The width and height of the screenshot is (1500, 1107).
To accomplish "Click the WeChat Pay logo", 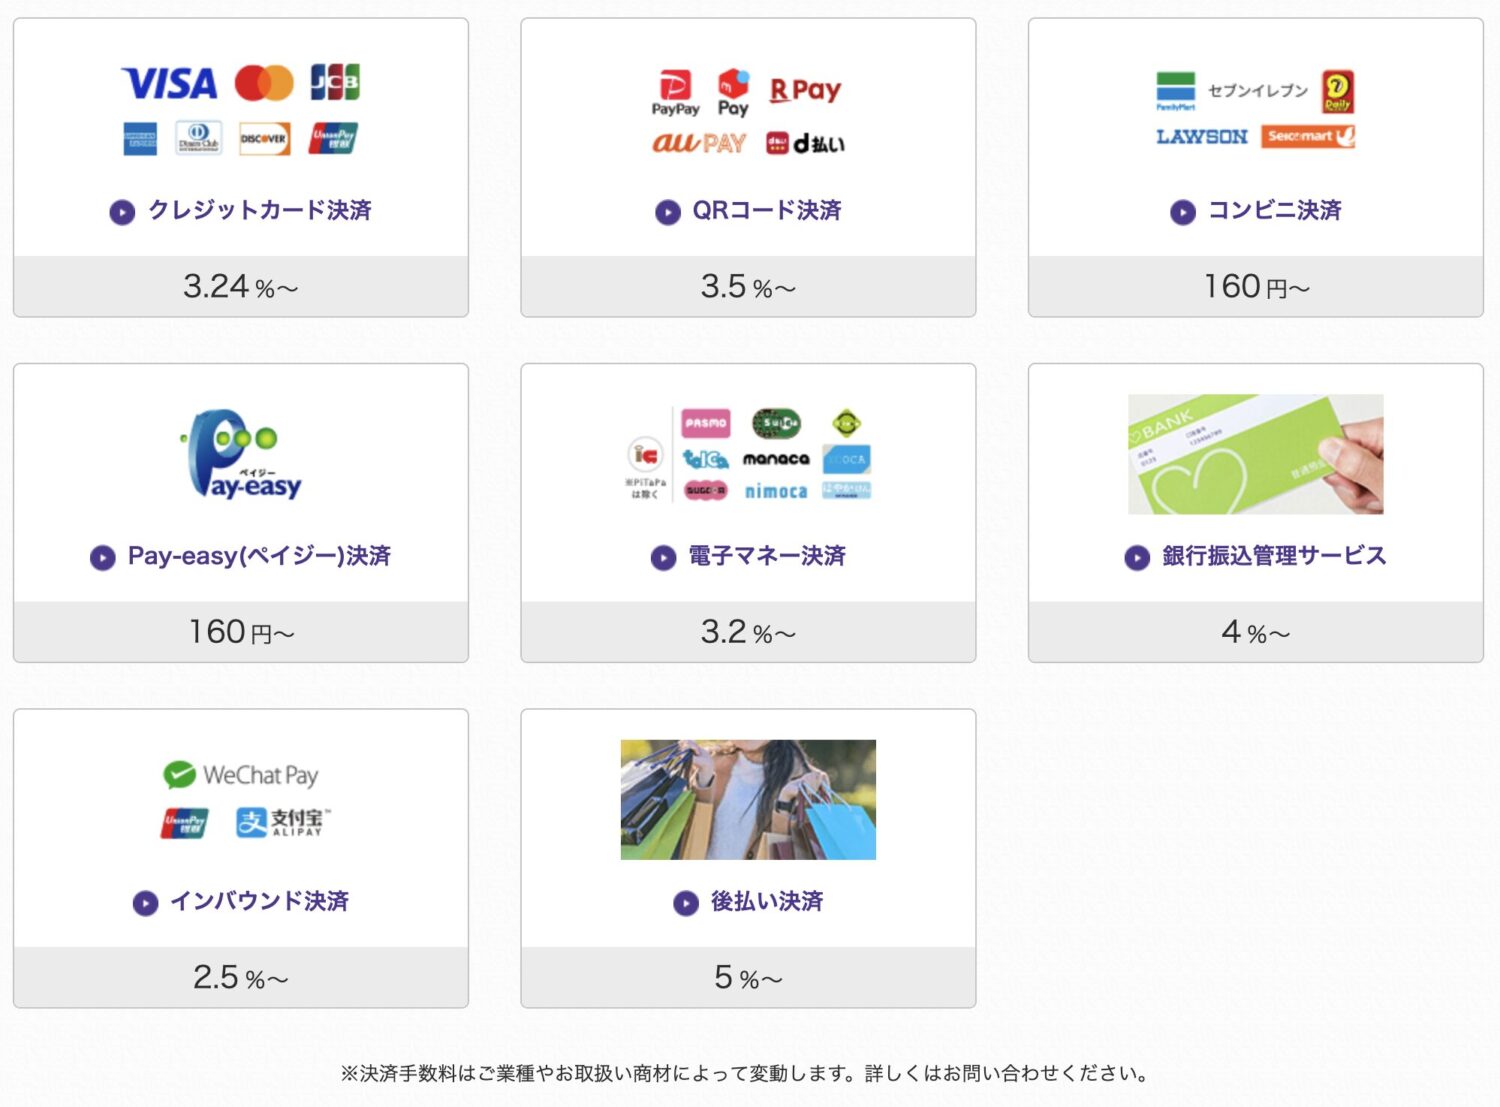I will click(241, 775).
